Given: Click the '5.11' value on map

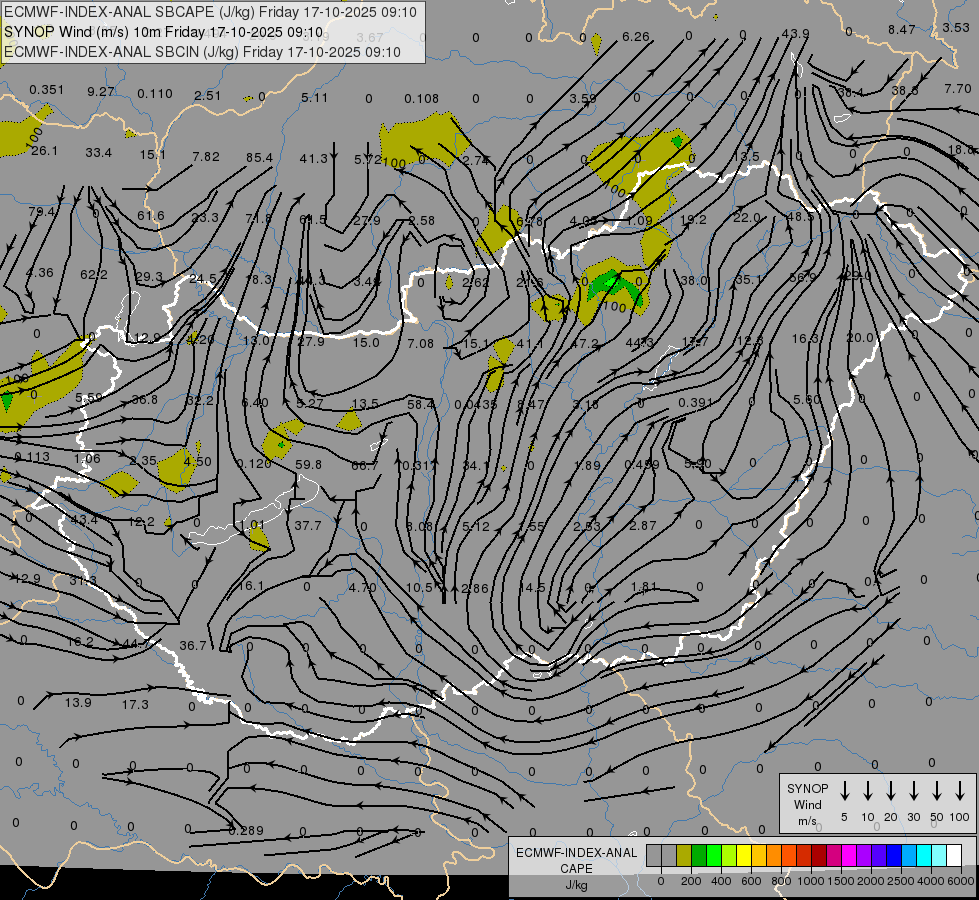Looking at the screenshot, I should pos(314,97).
